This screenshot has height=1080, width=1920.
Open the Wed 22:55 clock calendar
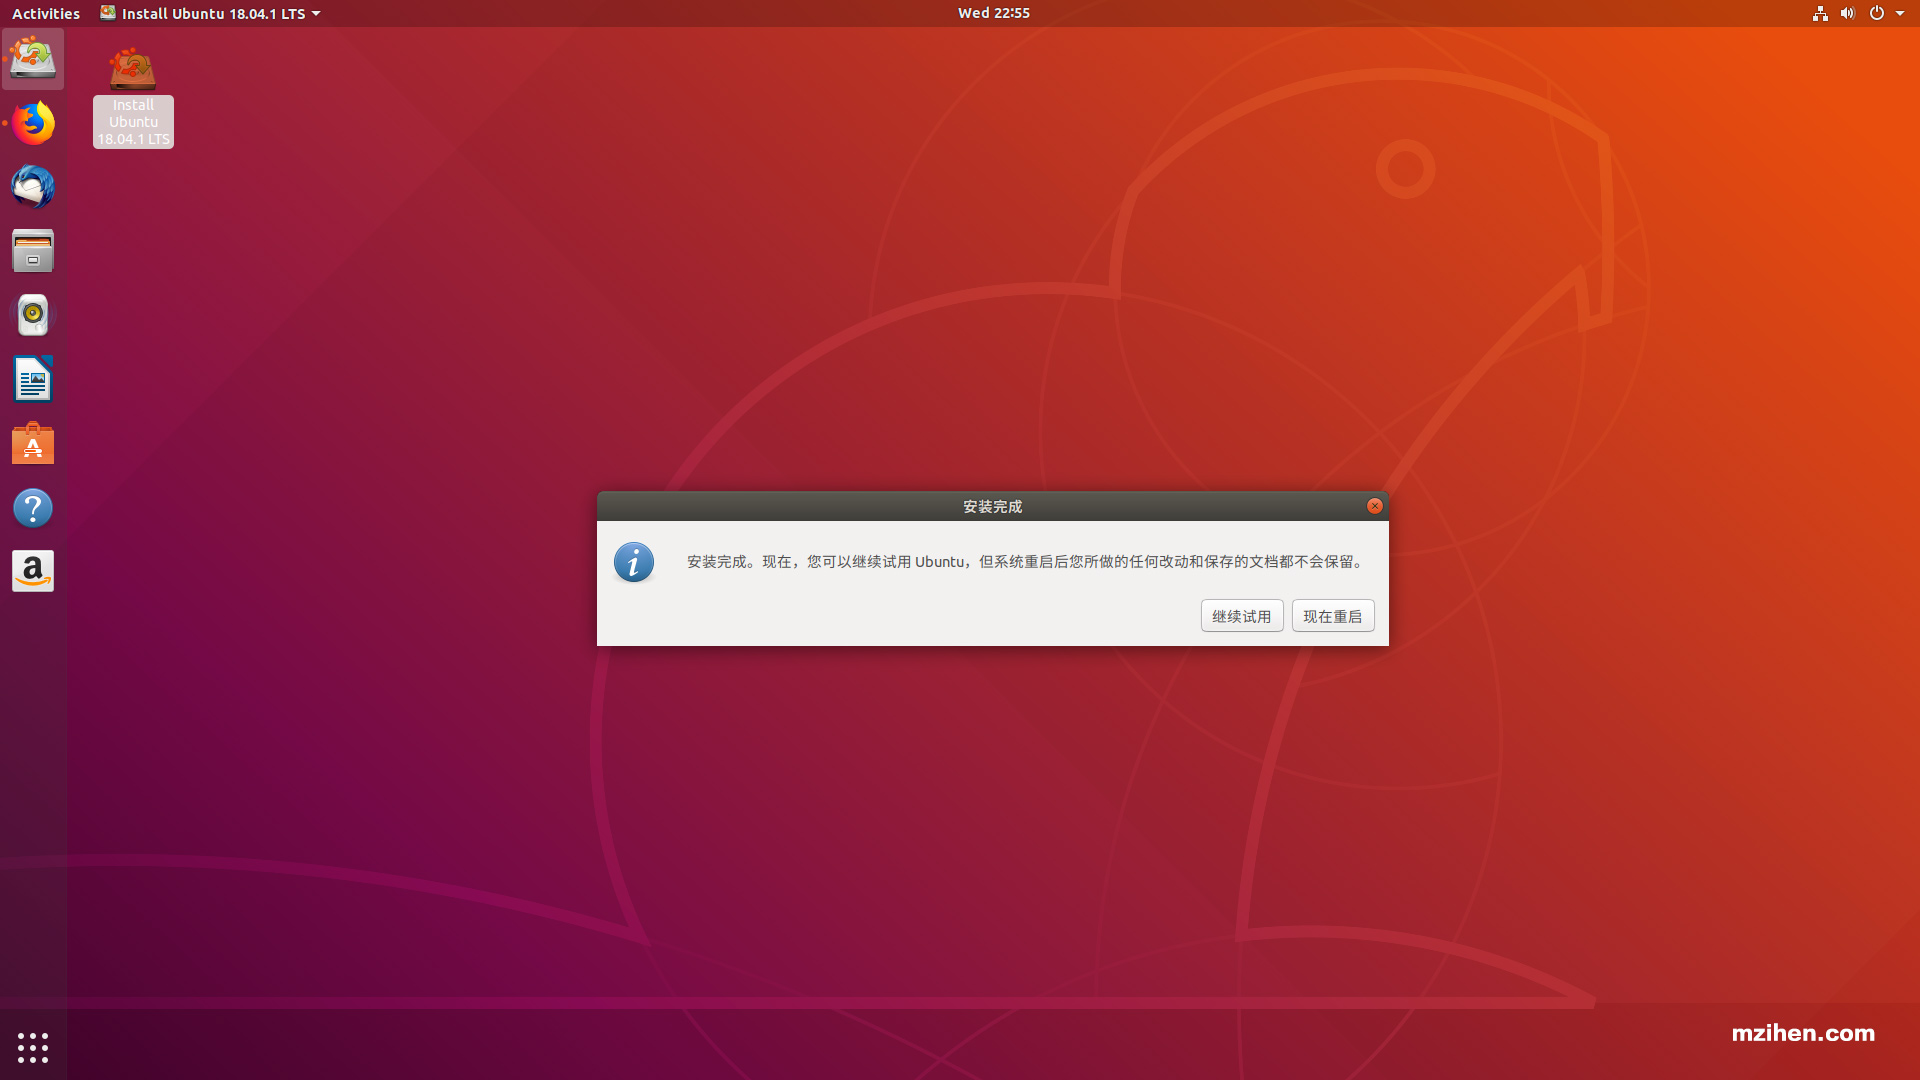point(993,13)
